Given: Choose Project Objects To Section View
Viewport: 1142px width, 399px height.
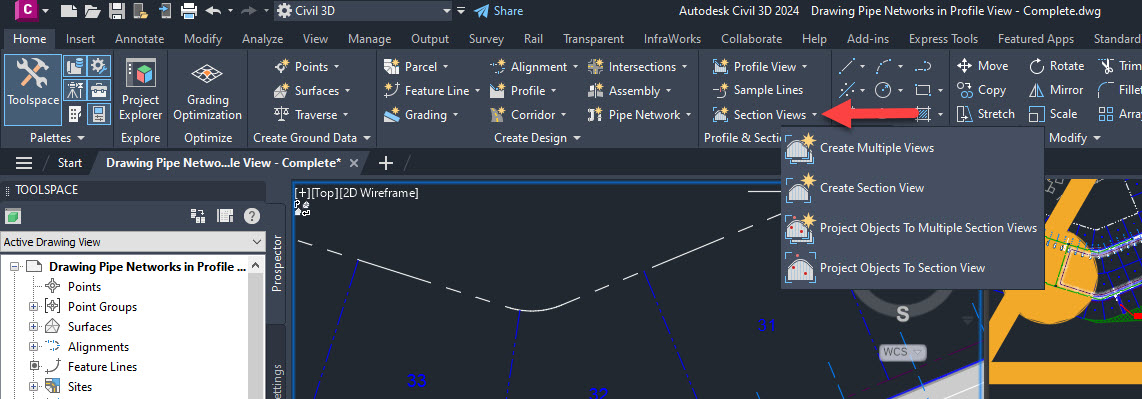Looking at the screenshot, I should pos(913,268).
